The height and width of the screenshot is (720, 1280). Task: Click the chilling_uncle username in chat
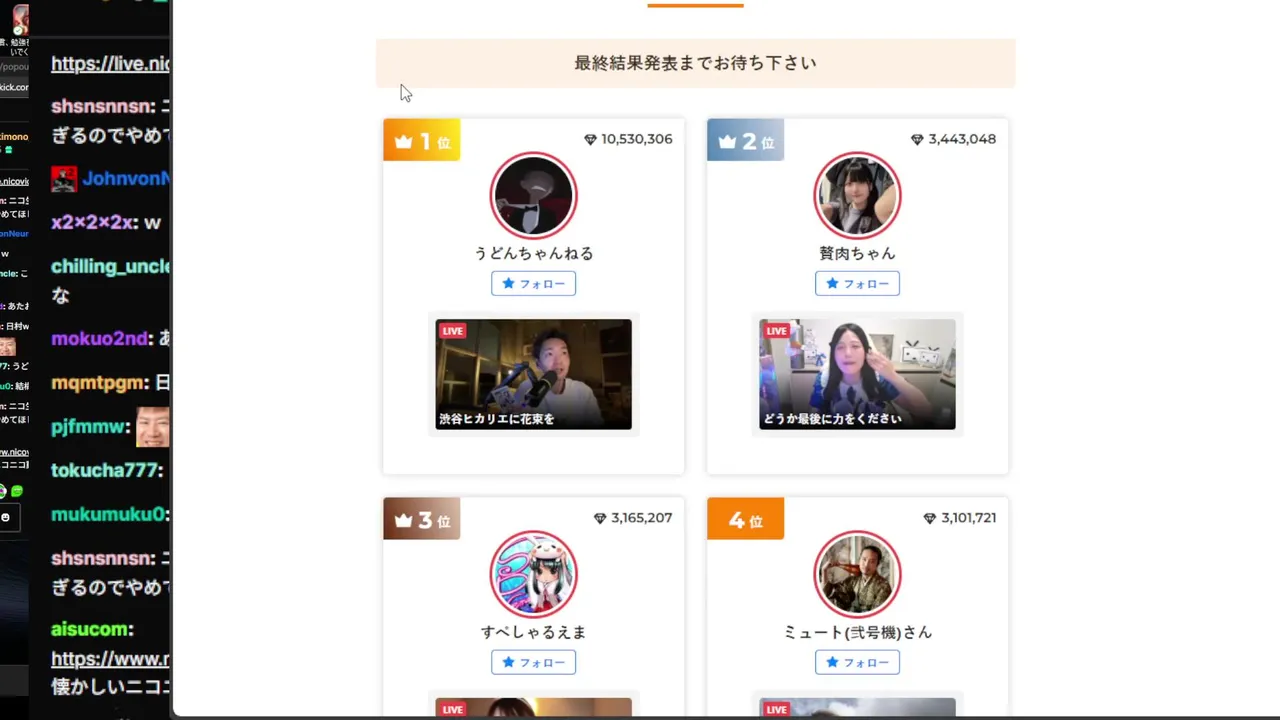tap(110, 267)
